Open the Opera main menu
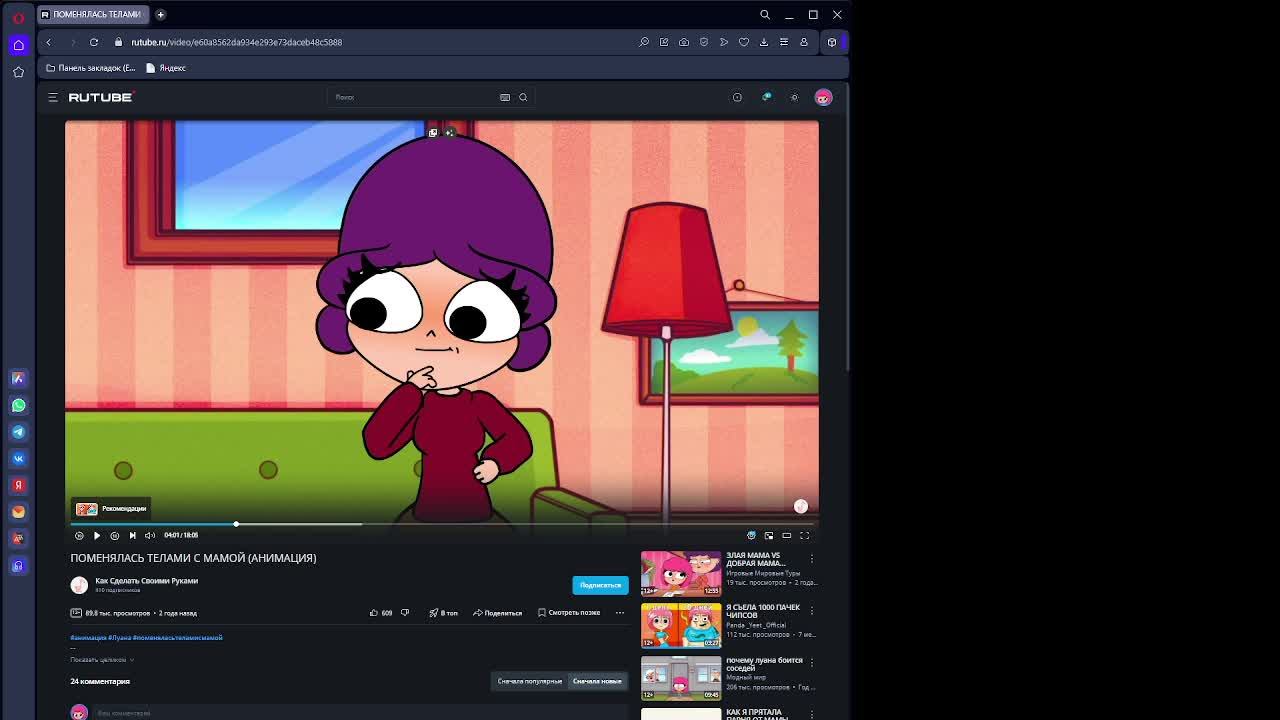This screenshot has width=1280, height=720. click(18, 17)
